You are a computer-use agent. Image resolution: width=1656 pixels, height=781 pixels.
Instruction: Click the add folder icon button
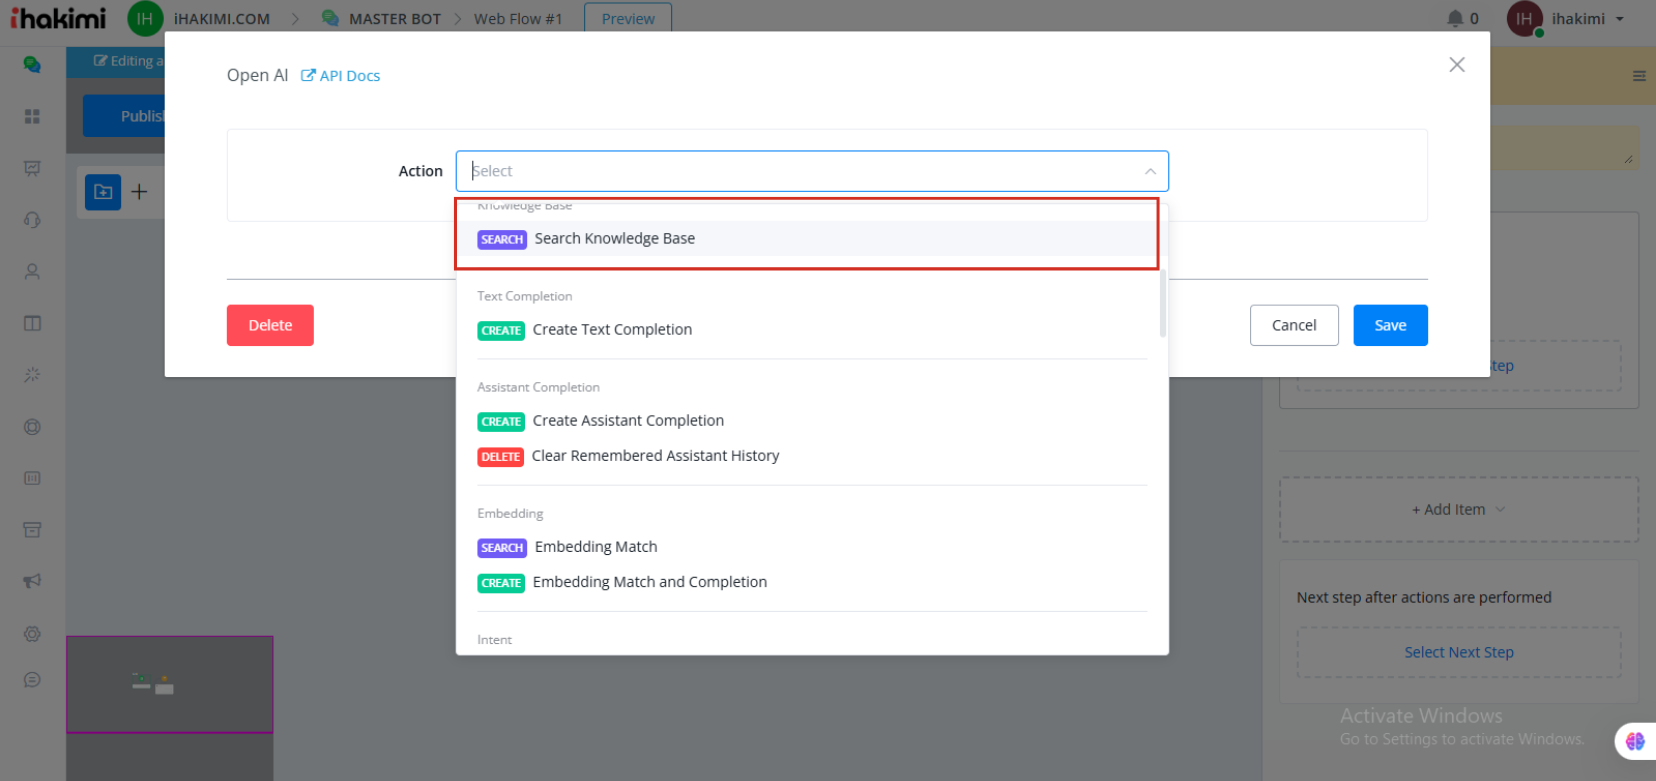click(x=103, y=192)
